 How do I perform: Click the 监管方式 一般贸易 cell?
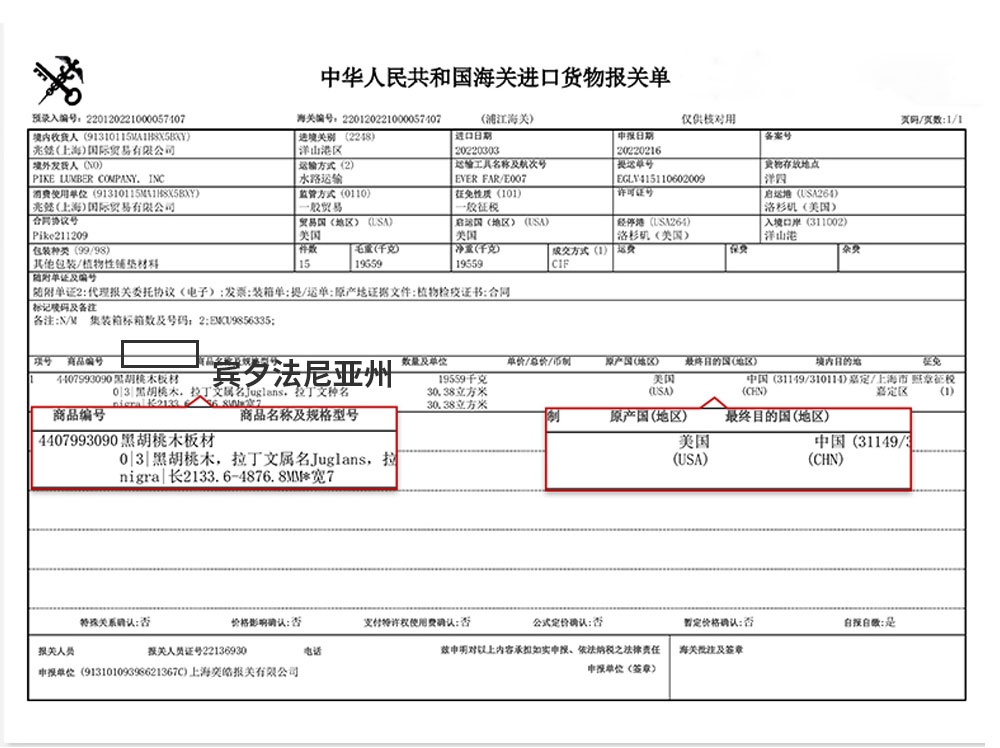(322, 207)
